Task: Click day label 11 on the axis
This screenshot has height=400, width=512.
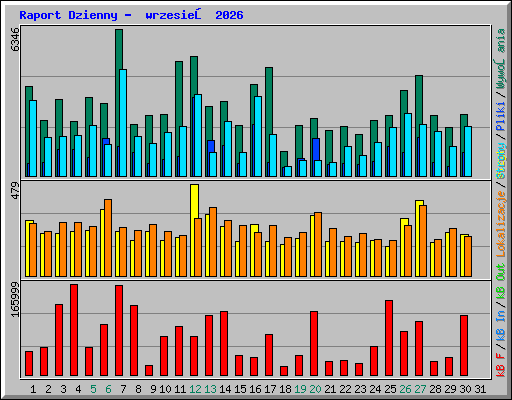Action: [180, 389]
